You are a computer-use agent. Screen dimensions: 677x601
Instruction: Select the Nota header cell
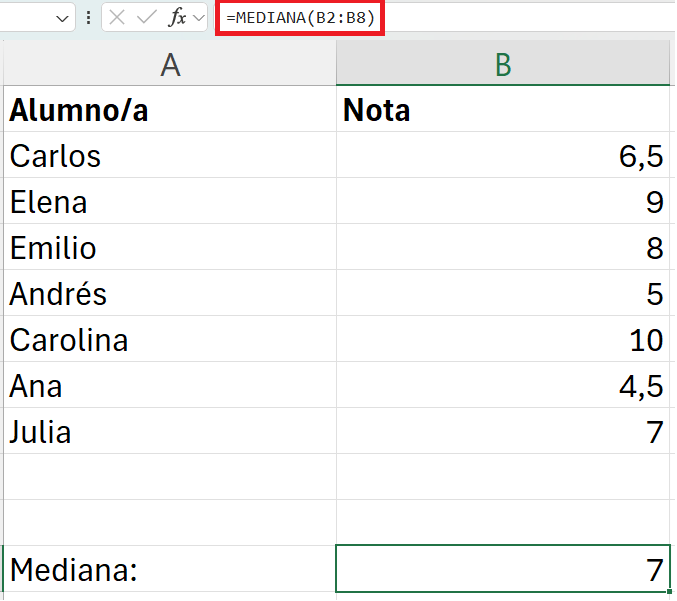[503, 109]
